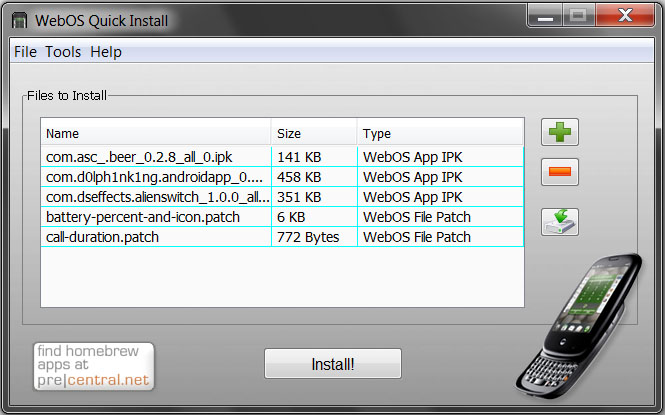Click the Install! button
The image size is (665, 415).
(333, 364)
